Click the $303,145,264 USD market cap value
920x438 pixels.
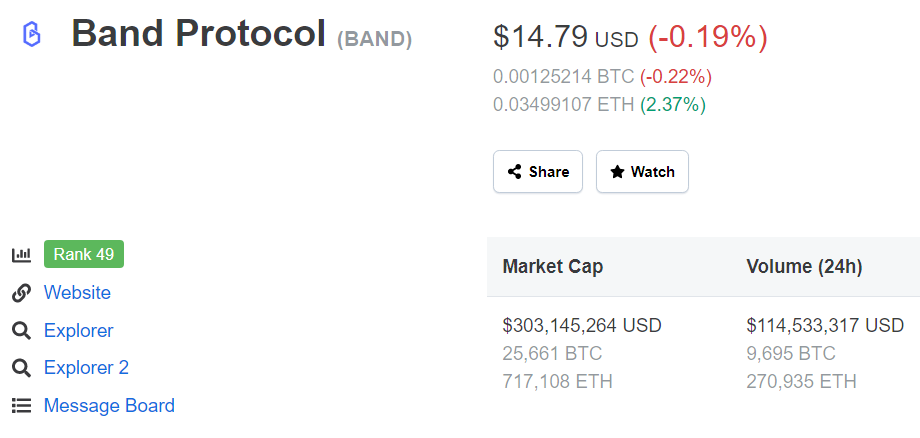(582, 325)
